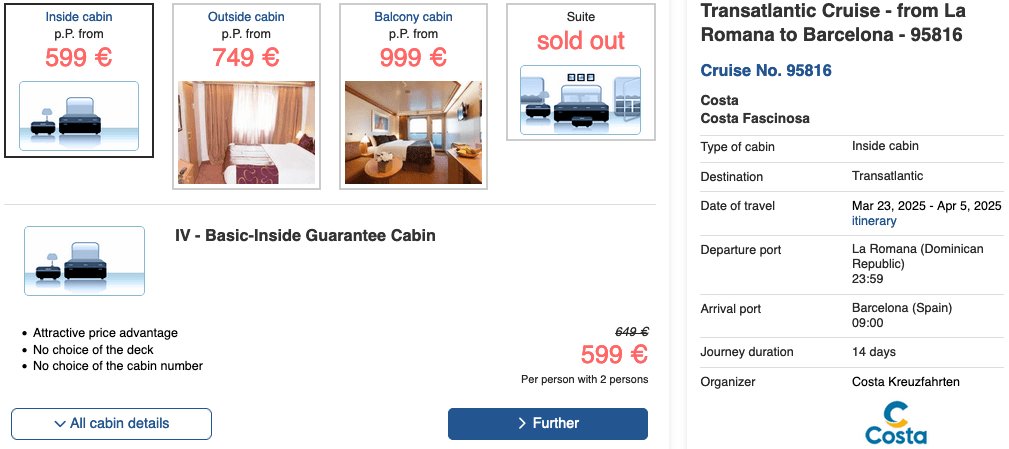
Task: Click the 749 € Outside cabin price
Action: coord(246,57)
